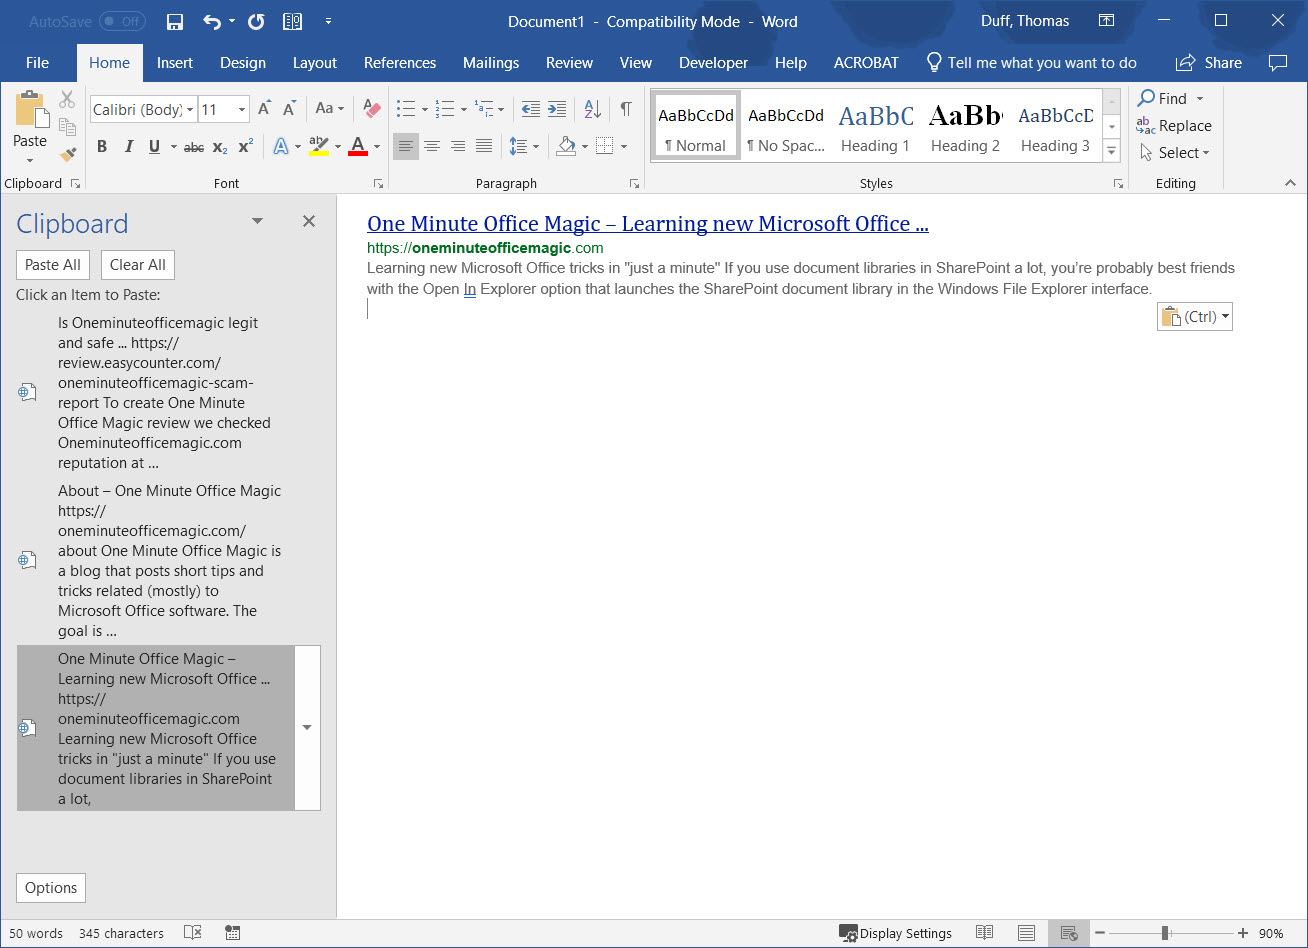Viewport: 1308px width, 948px height.
Task: Click the Clear All clipboard button
Action: pyautogui.click(x=137, y=264)
